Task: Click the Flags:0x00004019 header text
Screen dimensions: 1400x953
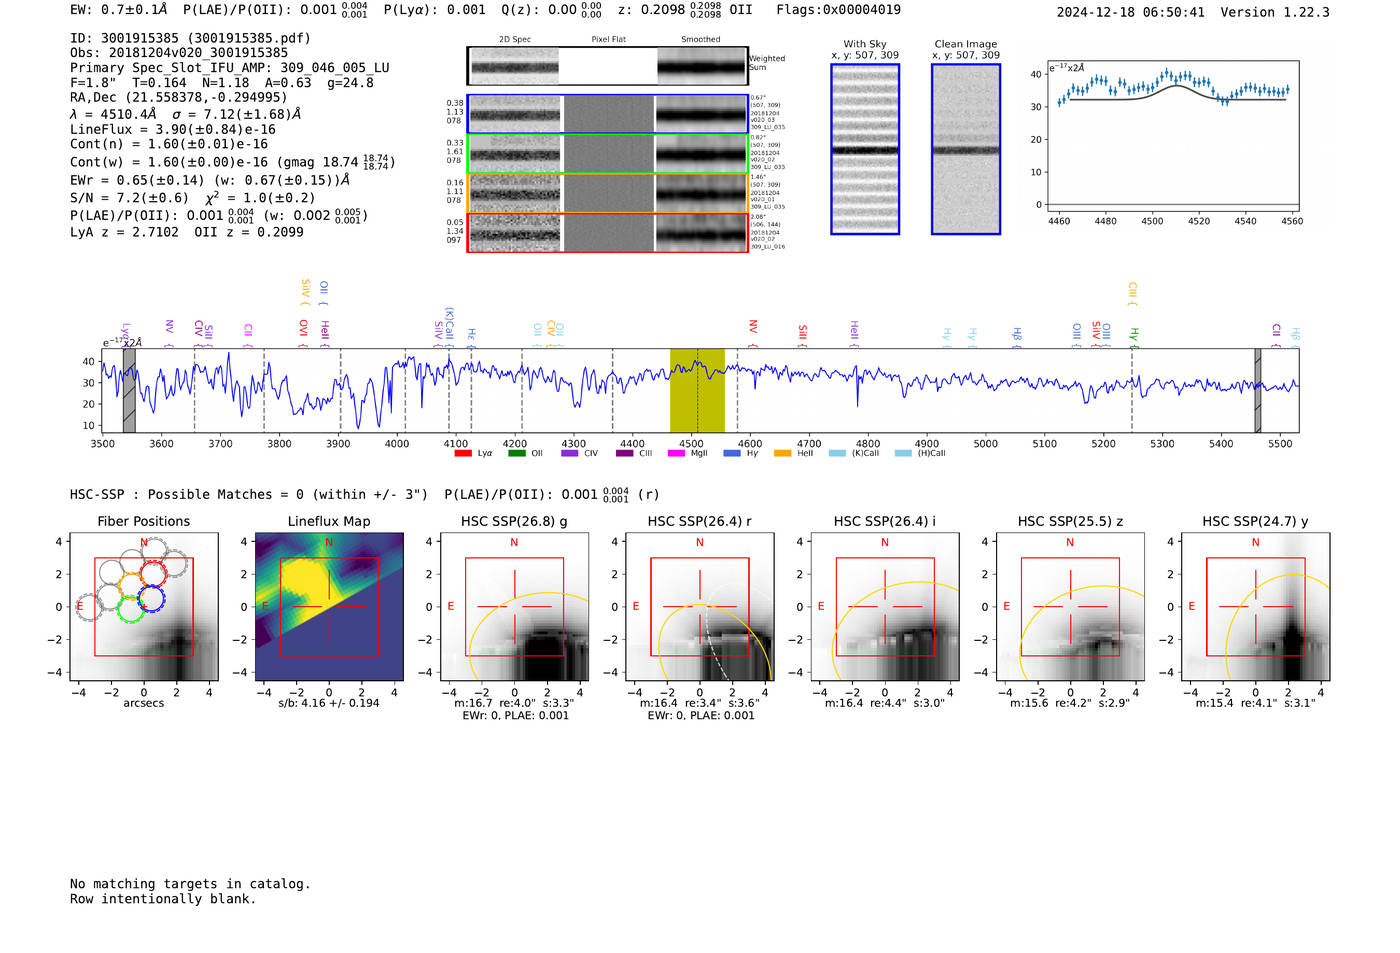Action: pyautogui.click(x=838, y=10)
